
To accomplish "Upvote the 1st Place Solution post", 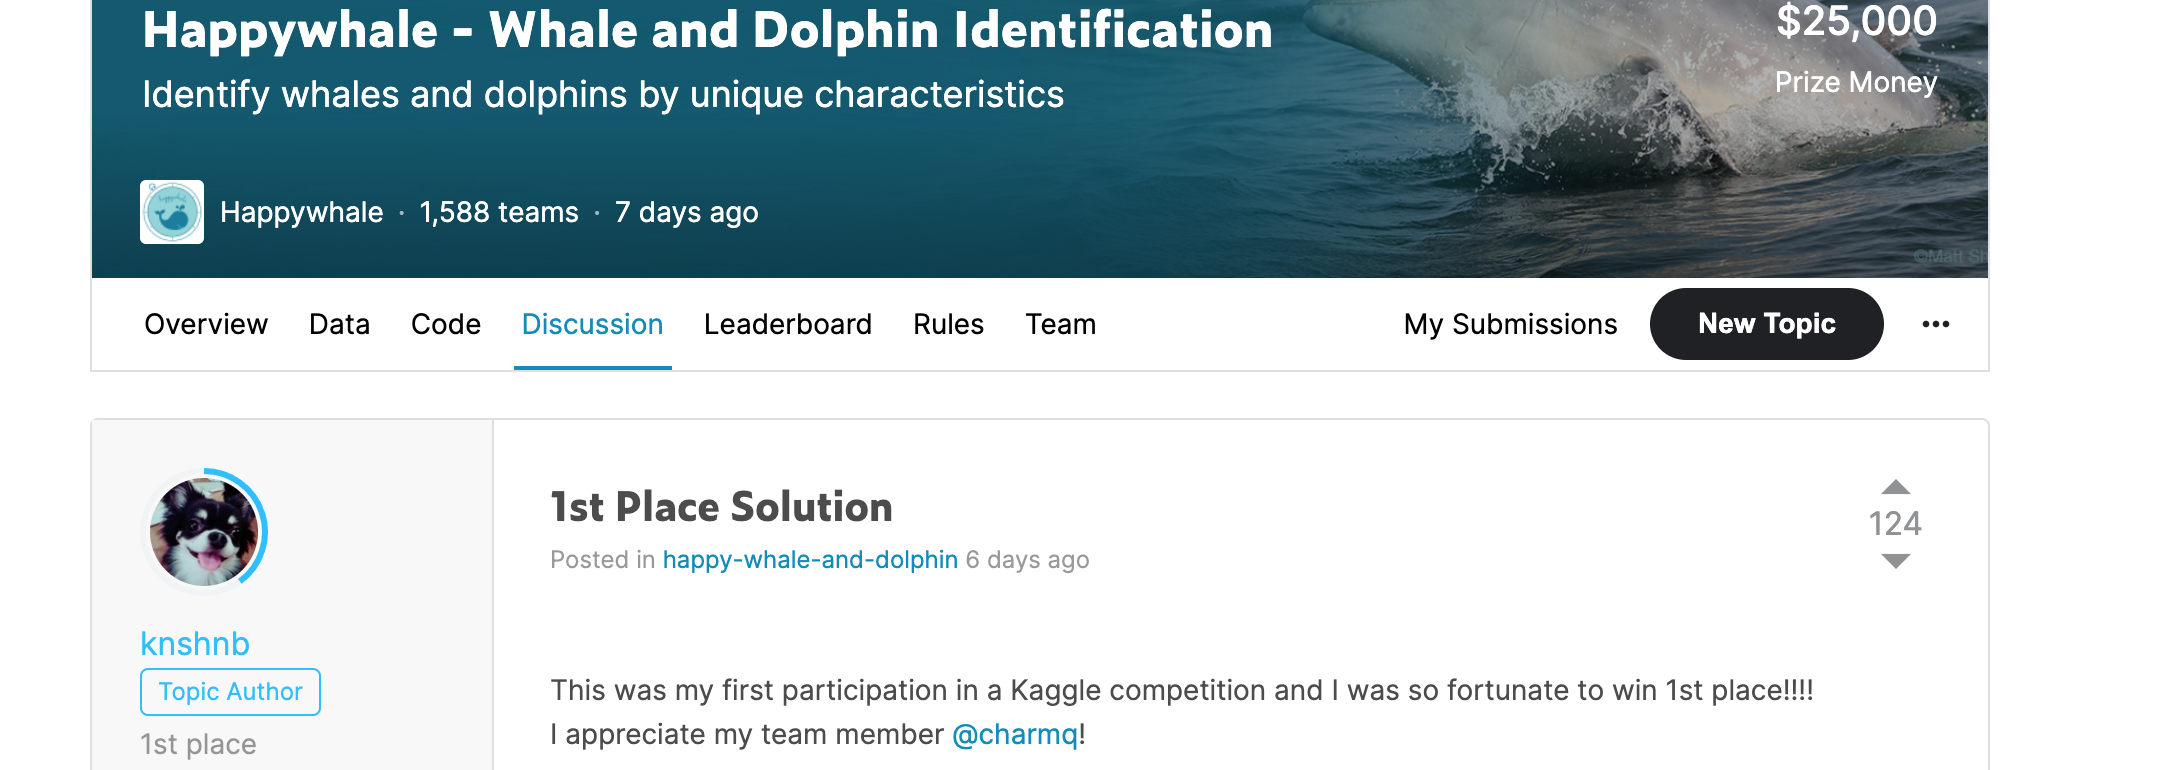I will [x=1895, y=487].
